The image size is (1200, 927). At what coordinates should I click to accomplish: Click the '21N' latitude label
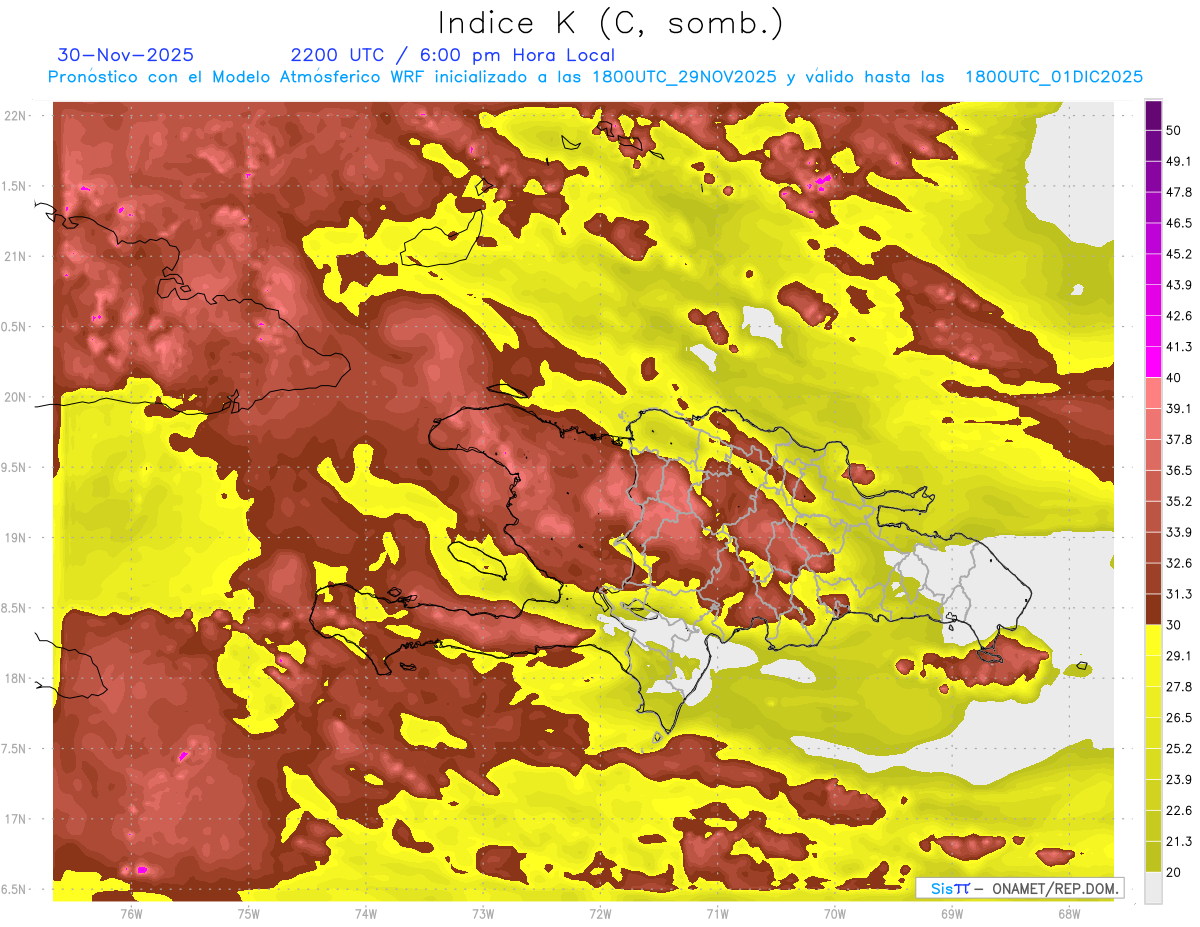16,256
